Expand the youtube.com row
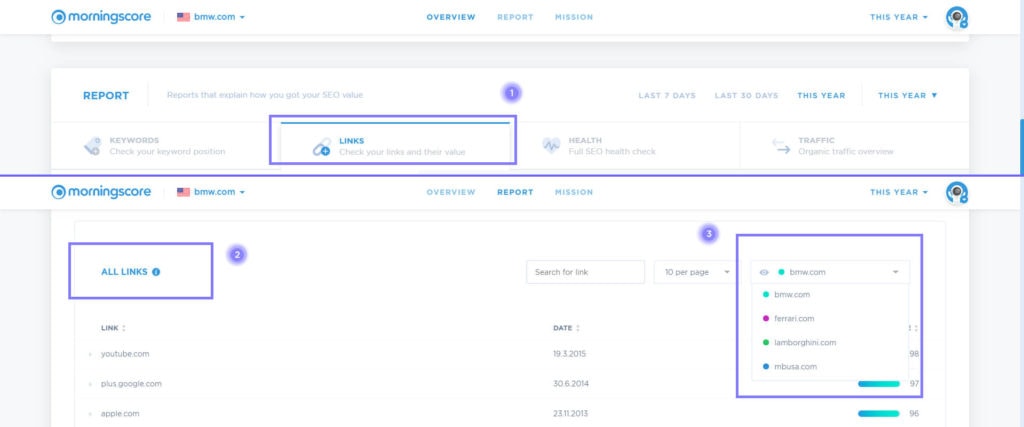The width and height of the screenshot is (1024, 427). tap(90, 355)
